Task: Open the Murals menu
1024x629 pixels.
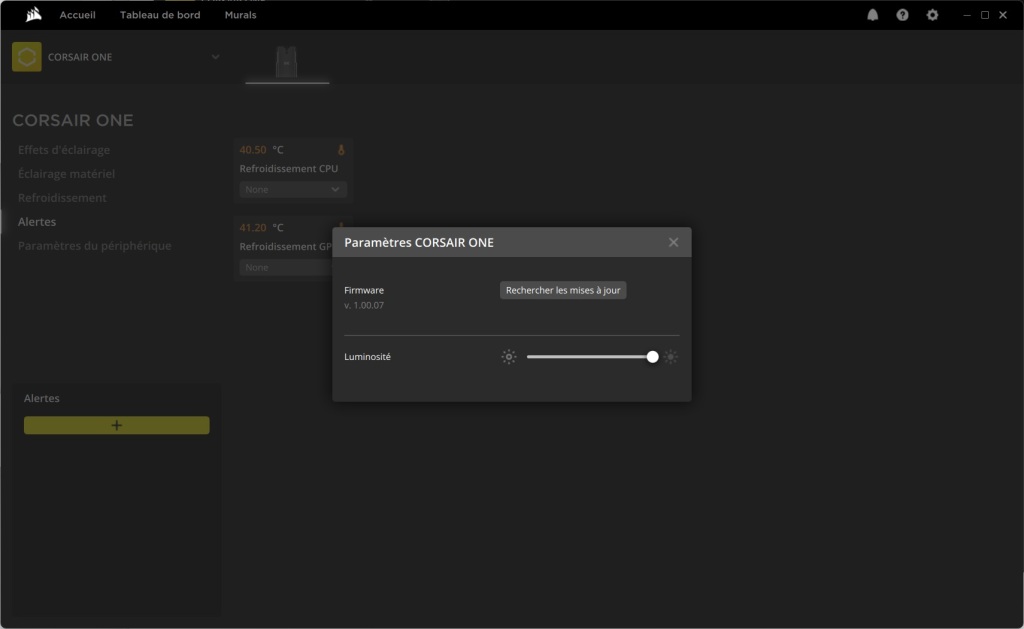Action: point(240,15)
